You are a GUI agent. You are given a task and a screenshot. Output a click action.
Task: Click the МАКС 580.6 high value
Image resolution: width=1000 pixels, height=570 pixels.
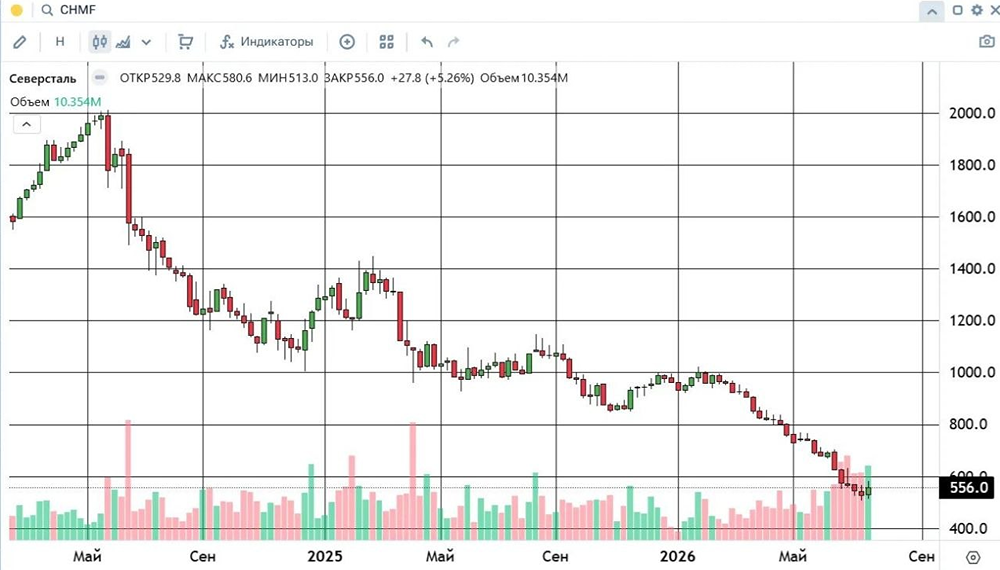[219, 78]
